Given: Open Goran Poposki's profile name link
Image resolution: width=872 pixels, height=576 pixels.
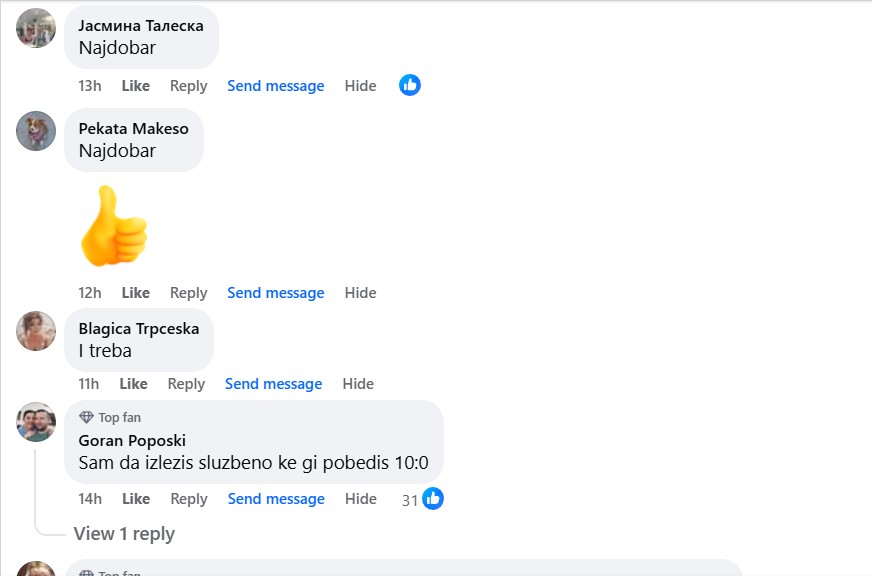Looking at the screenshot, I should 132,440.
